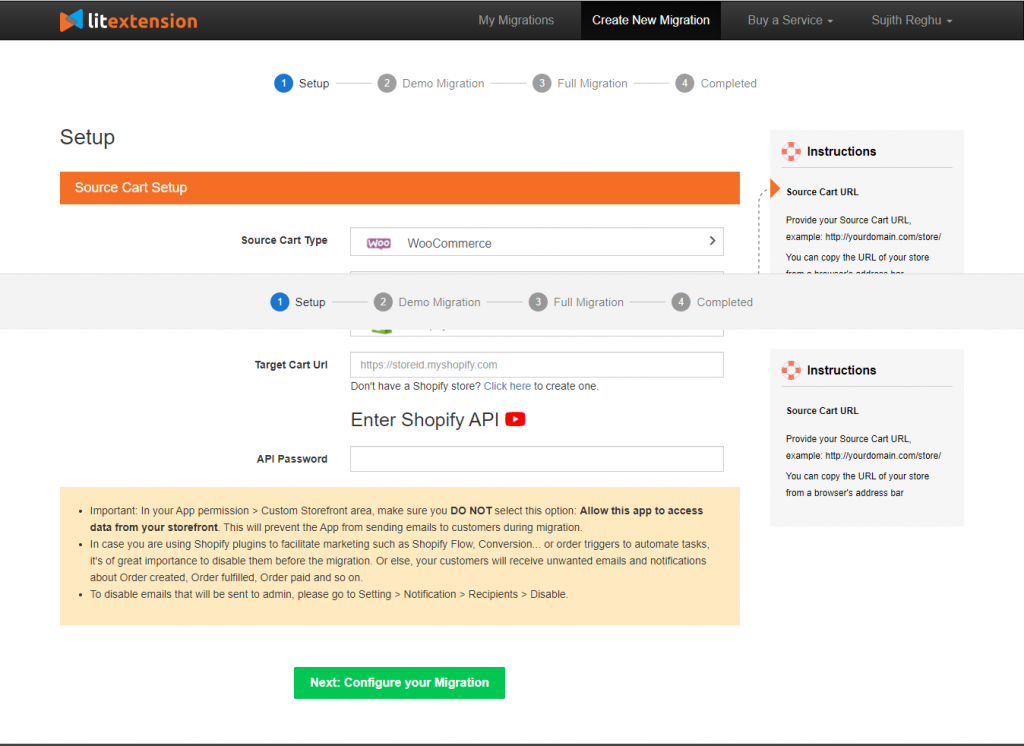Click step 3 Full Migration circle in top stepper
Viewport: 1024px width, 746px height.
click(542, 84)
